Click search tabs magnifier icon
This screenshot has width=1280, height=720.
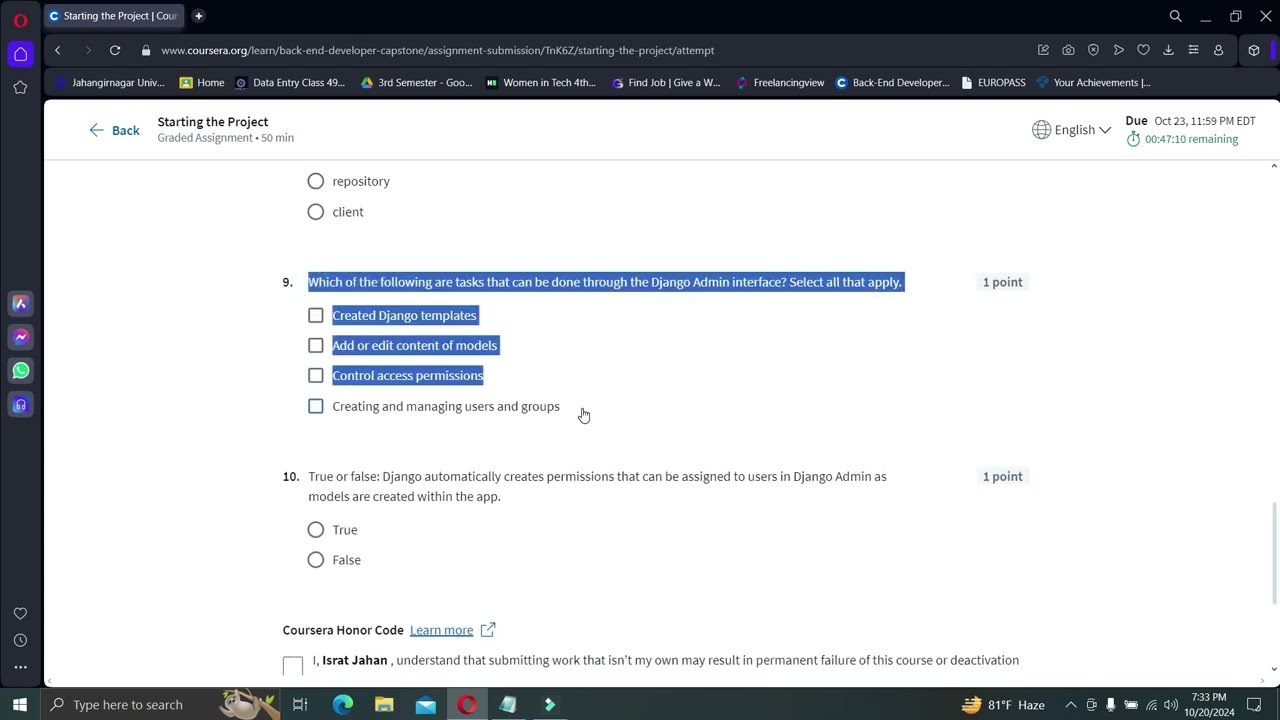[1176, 16]
